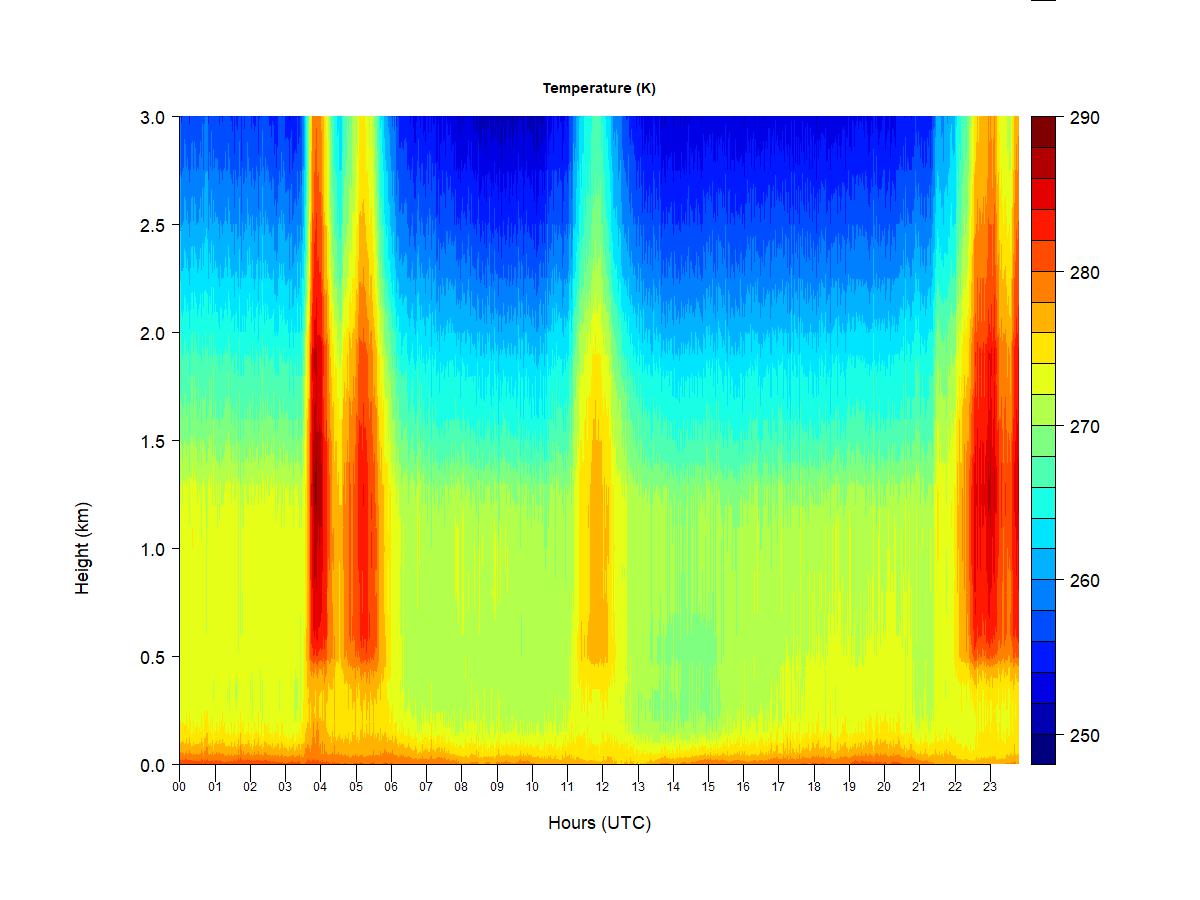Select the "2.5" height tick label
The height and width of the screenshot is (900, 1200).
pyautogui.click(x=152, y=225)
